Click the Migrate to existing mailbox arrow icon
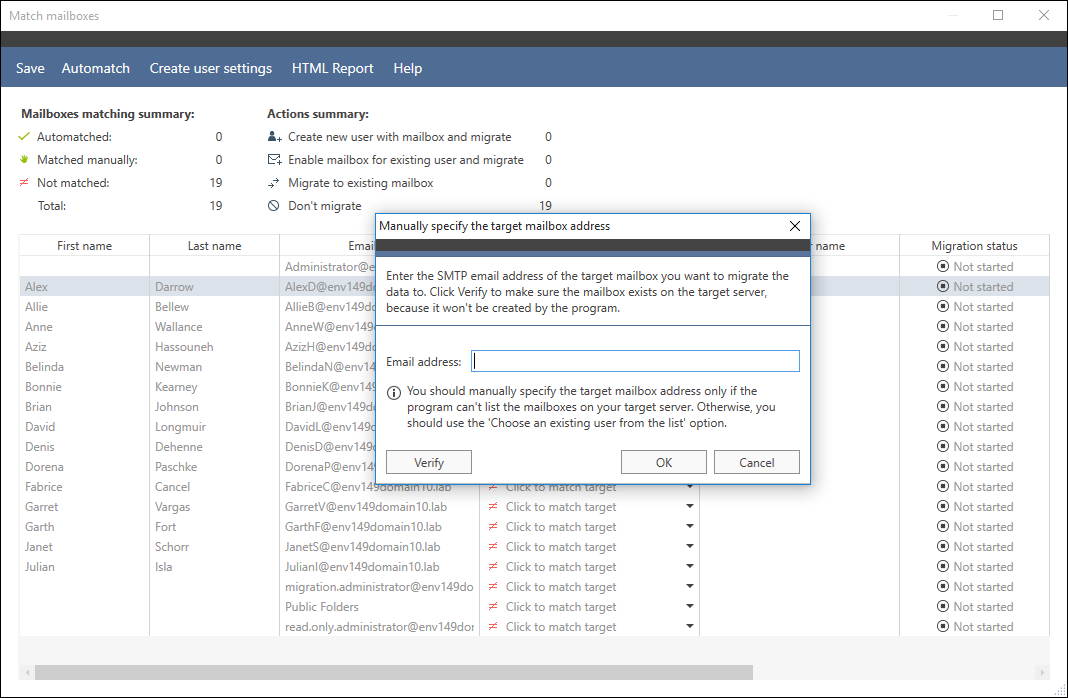The height and width of the screenshot is (698, 1068). [274, 183]
